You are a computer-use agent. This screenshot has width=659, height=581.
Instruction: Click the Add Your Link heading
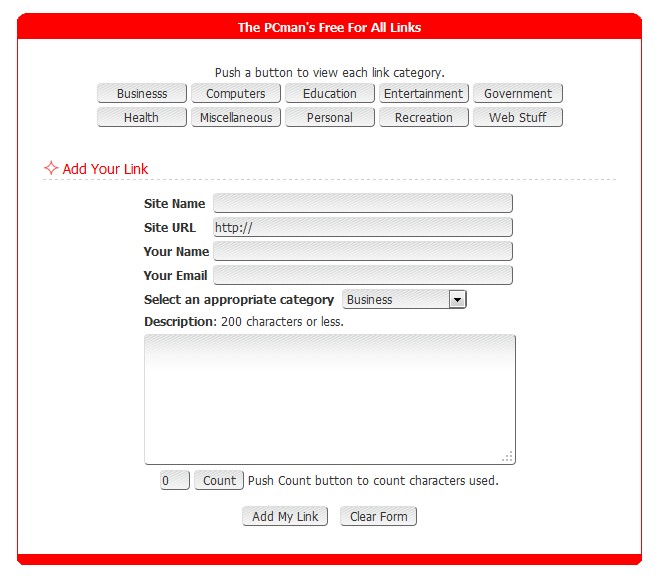(105, 169)
